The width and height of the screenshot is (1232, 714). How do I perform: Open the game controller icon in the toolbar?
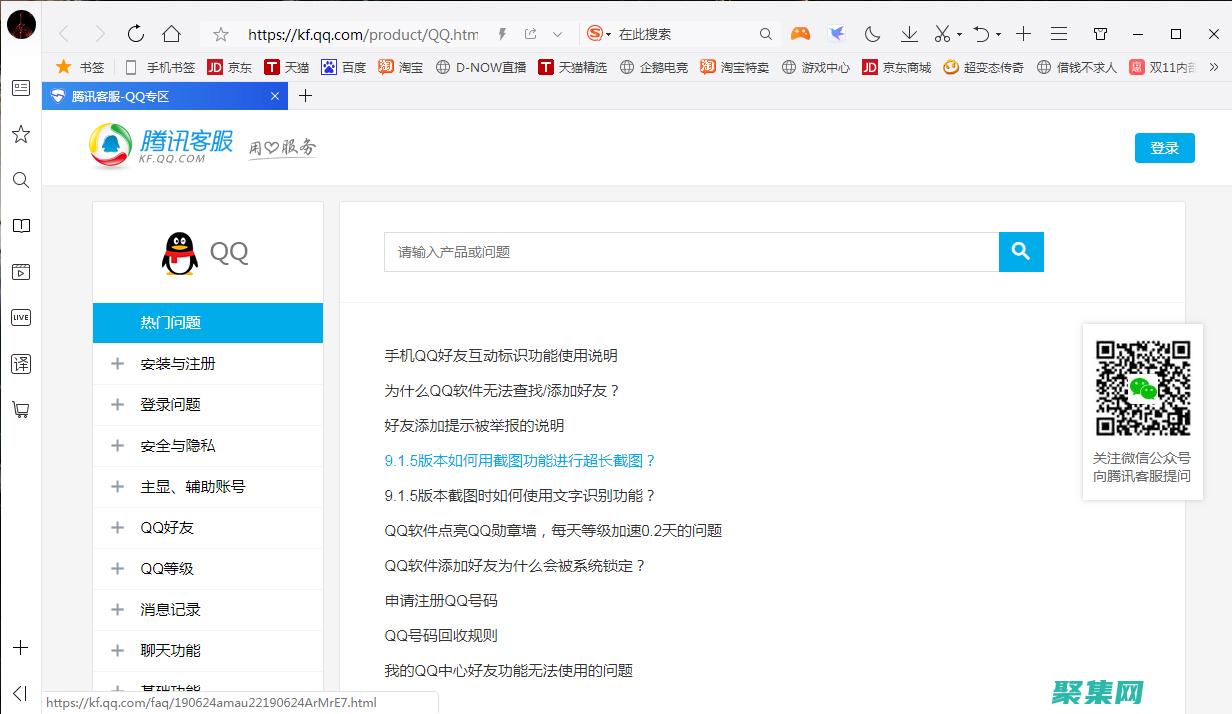point(800,34)
